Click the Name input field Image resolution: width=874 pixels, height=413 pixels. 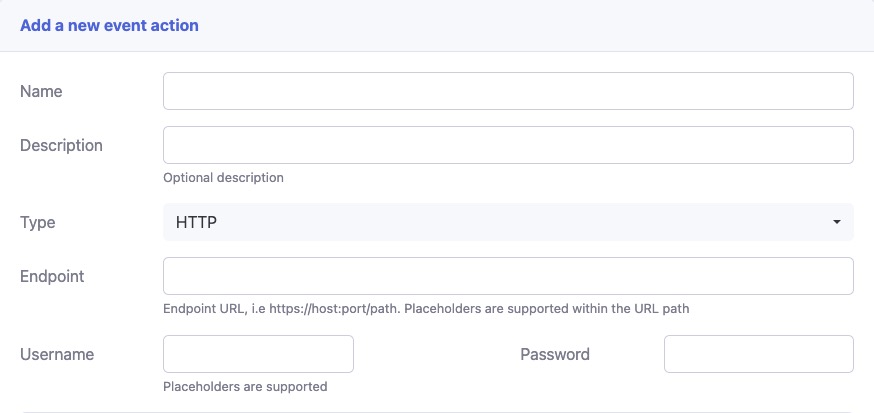[x=508, y=91]
